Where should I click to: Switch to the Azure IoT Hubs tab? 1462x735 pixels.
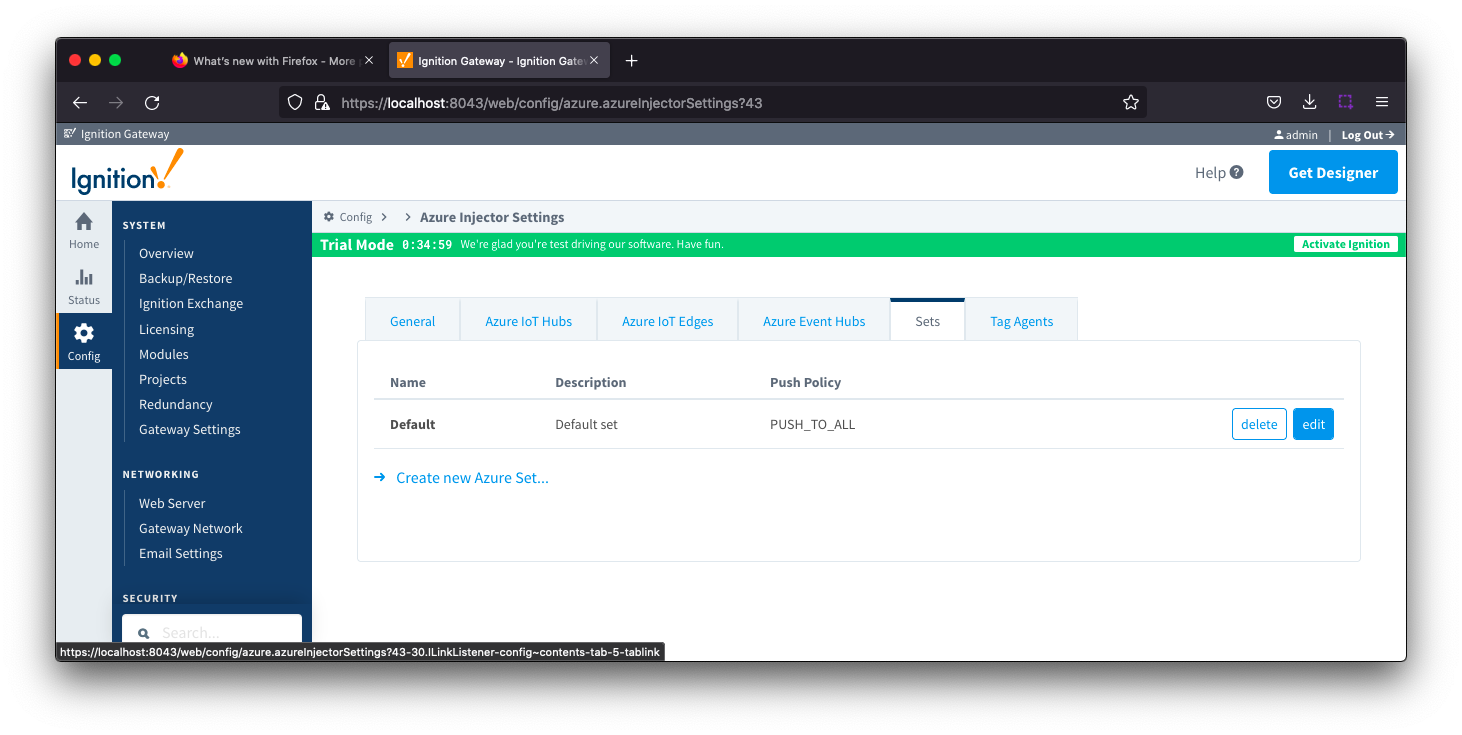click(x=528, y=321)
